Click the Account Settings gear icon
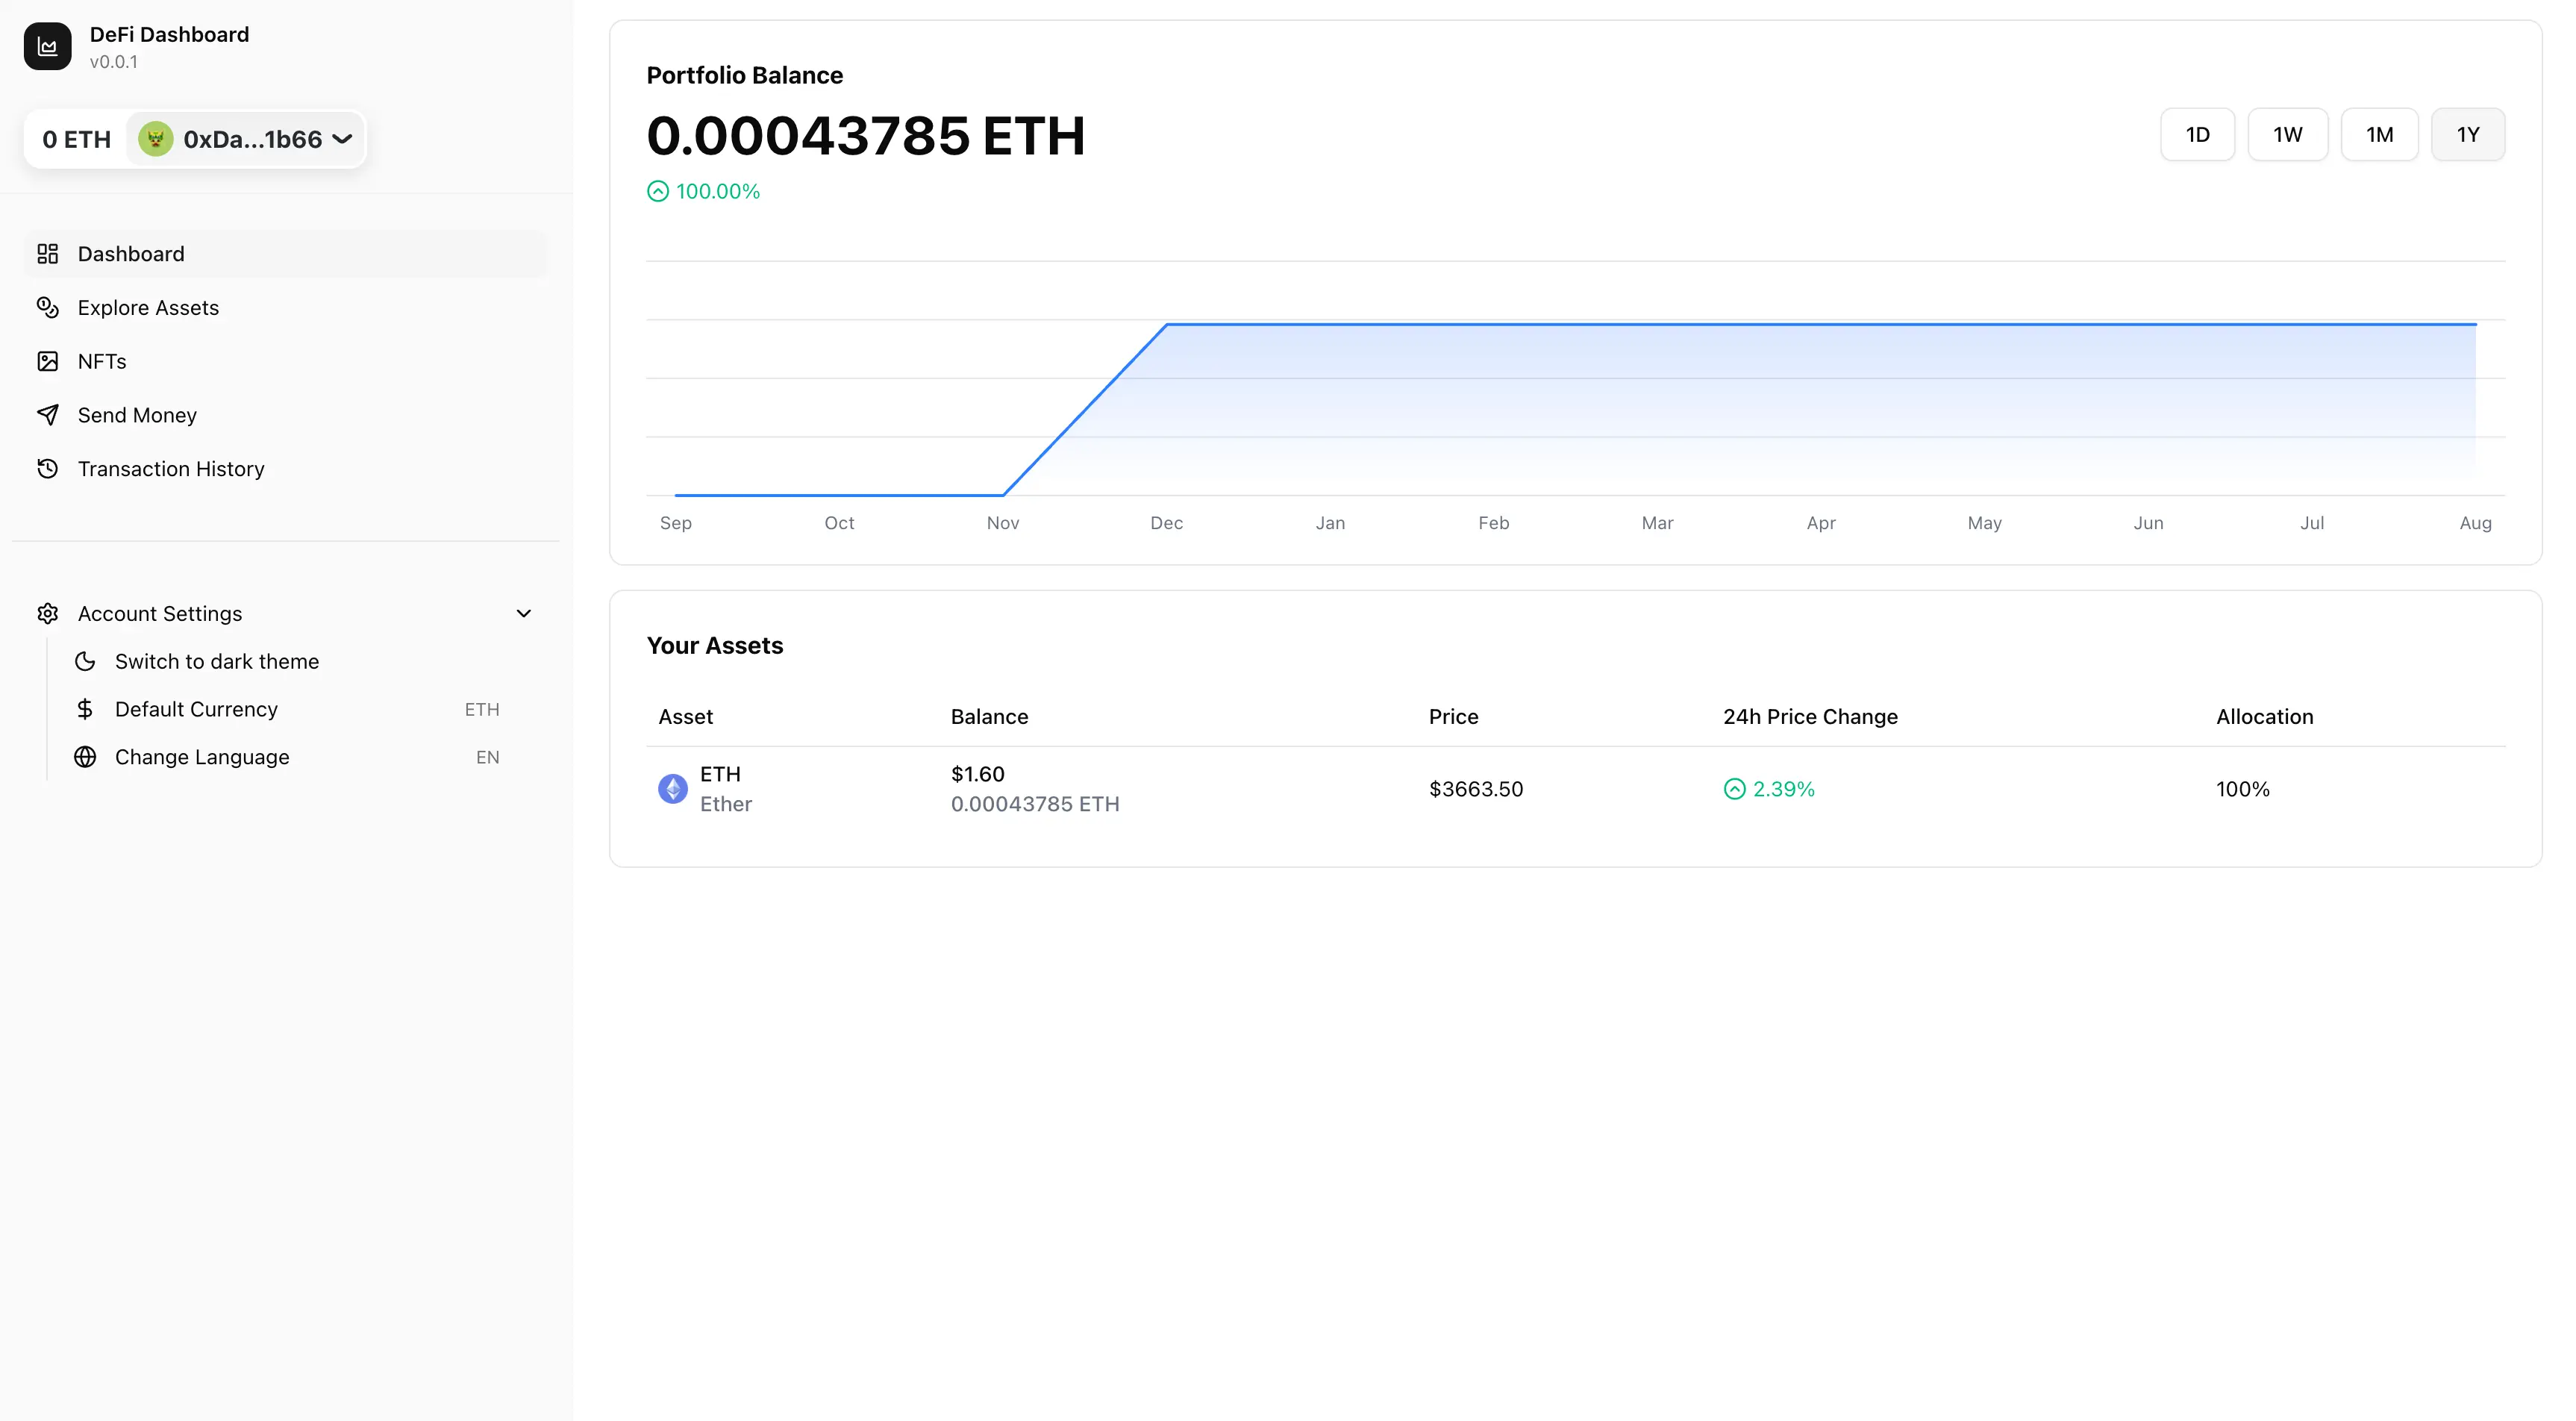 (48, 613)
